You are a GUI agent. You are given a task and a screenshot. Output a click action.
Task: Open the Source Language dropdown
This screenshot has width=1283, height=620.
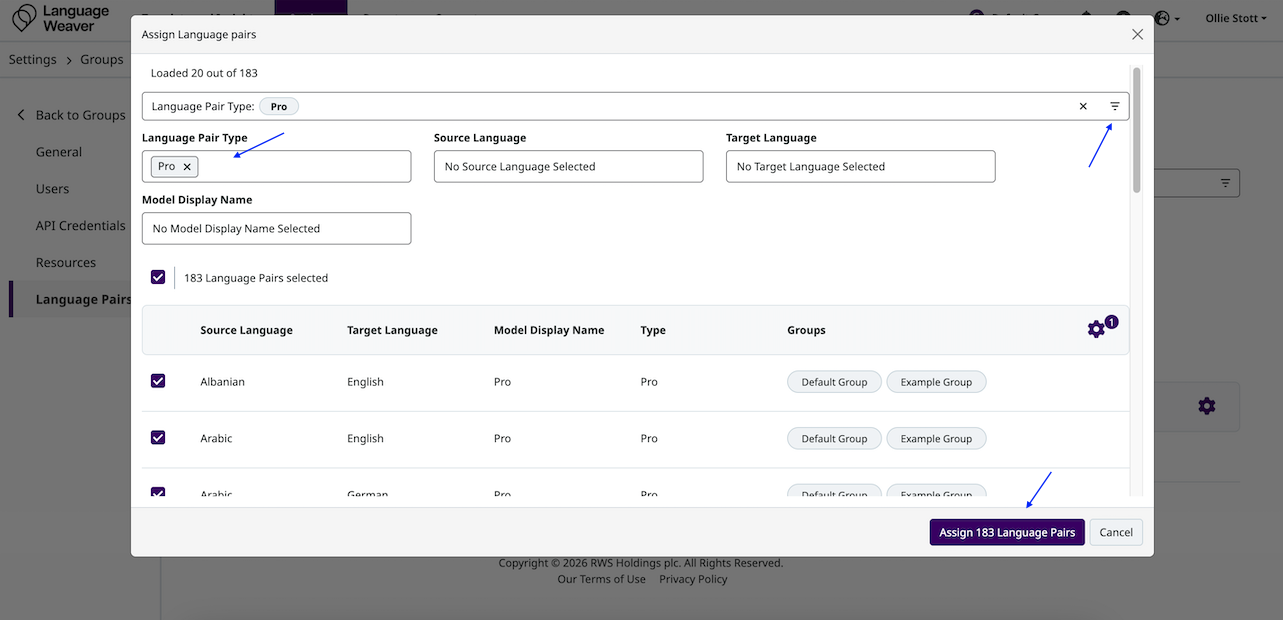(x=568, y=167)
